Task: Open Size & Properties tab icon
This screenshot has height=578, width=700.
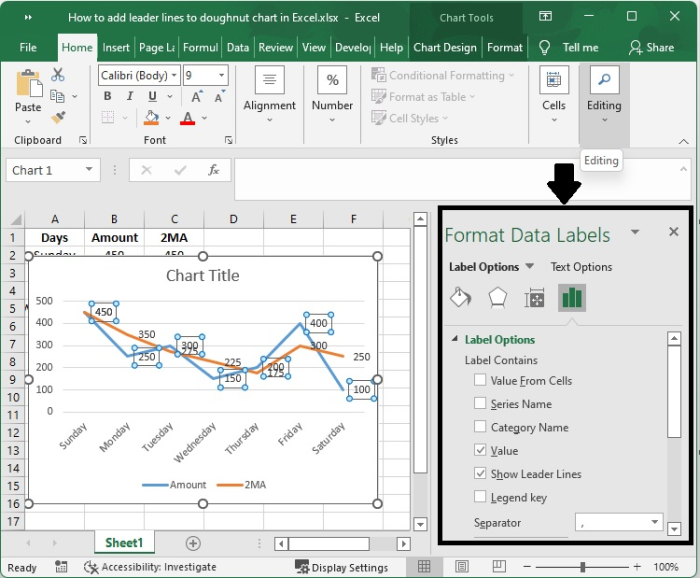Action: [534, 298]
